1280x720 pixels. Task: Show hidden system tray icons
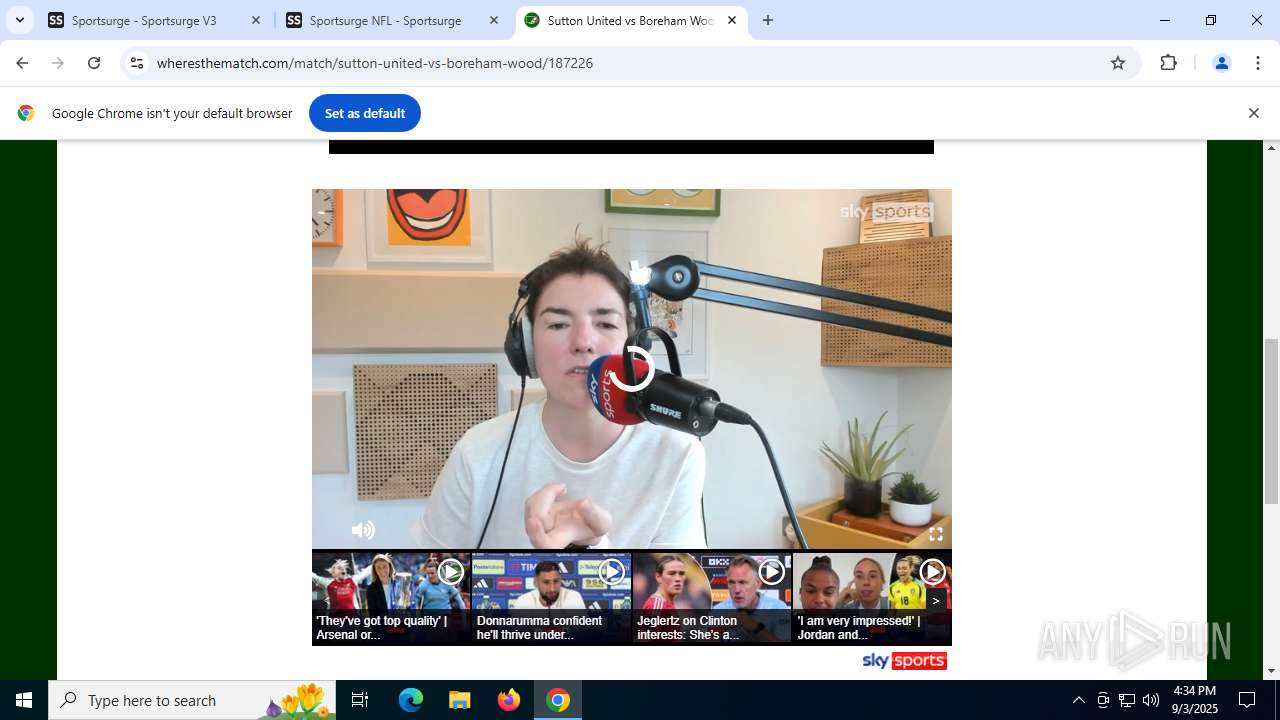click(1078, 700)
